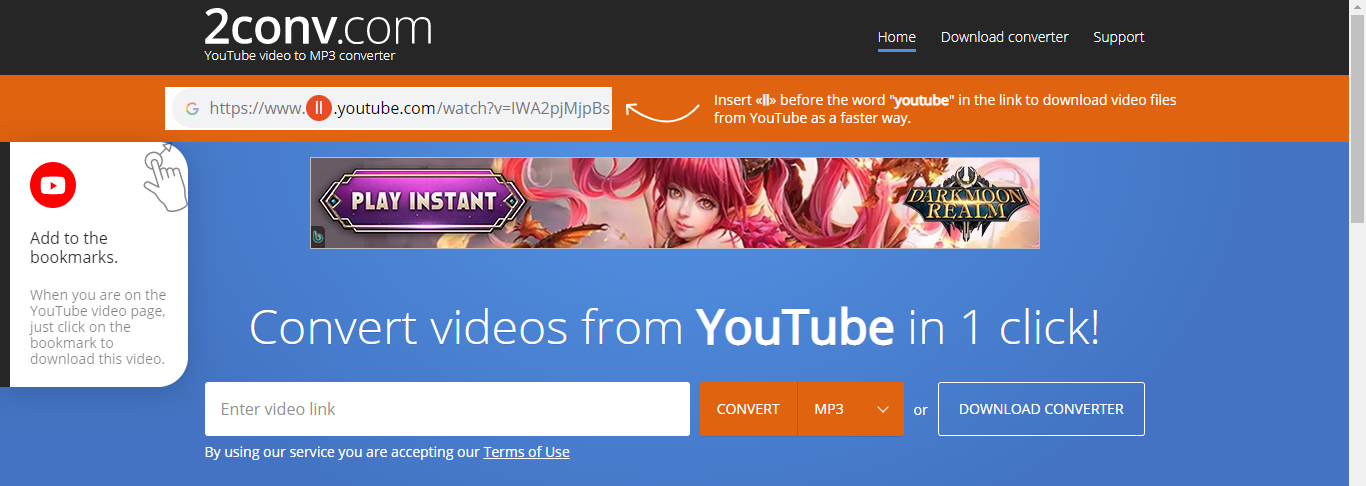Click the Insert ll before youtube instruction text
This screenshot has height=486, width=1366.
click(x=945, y=109)
